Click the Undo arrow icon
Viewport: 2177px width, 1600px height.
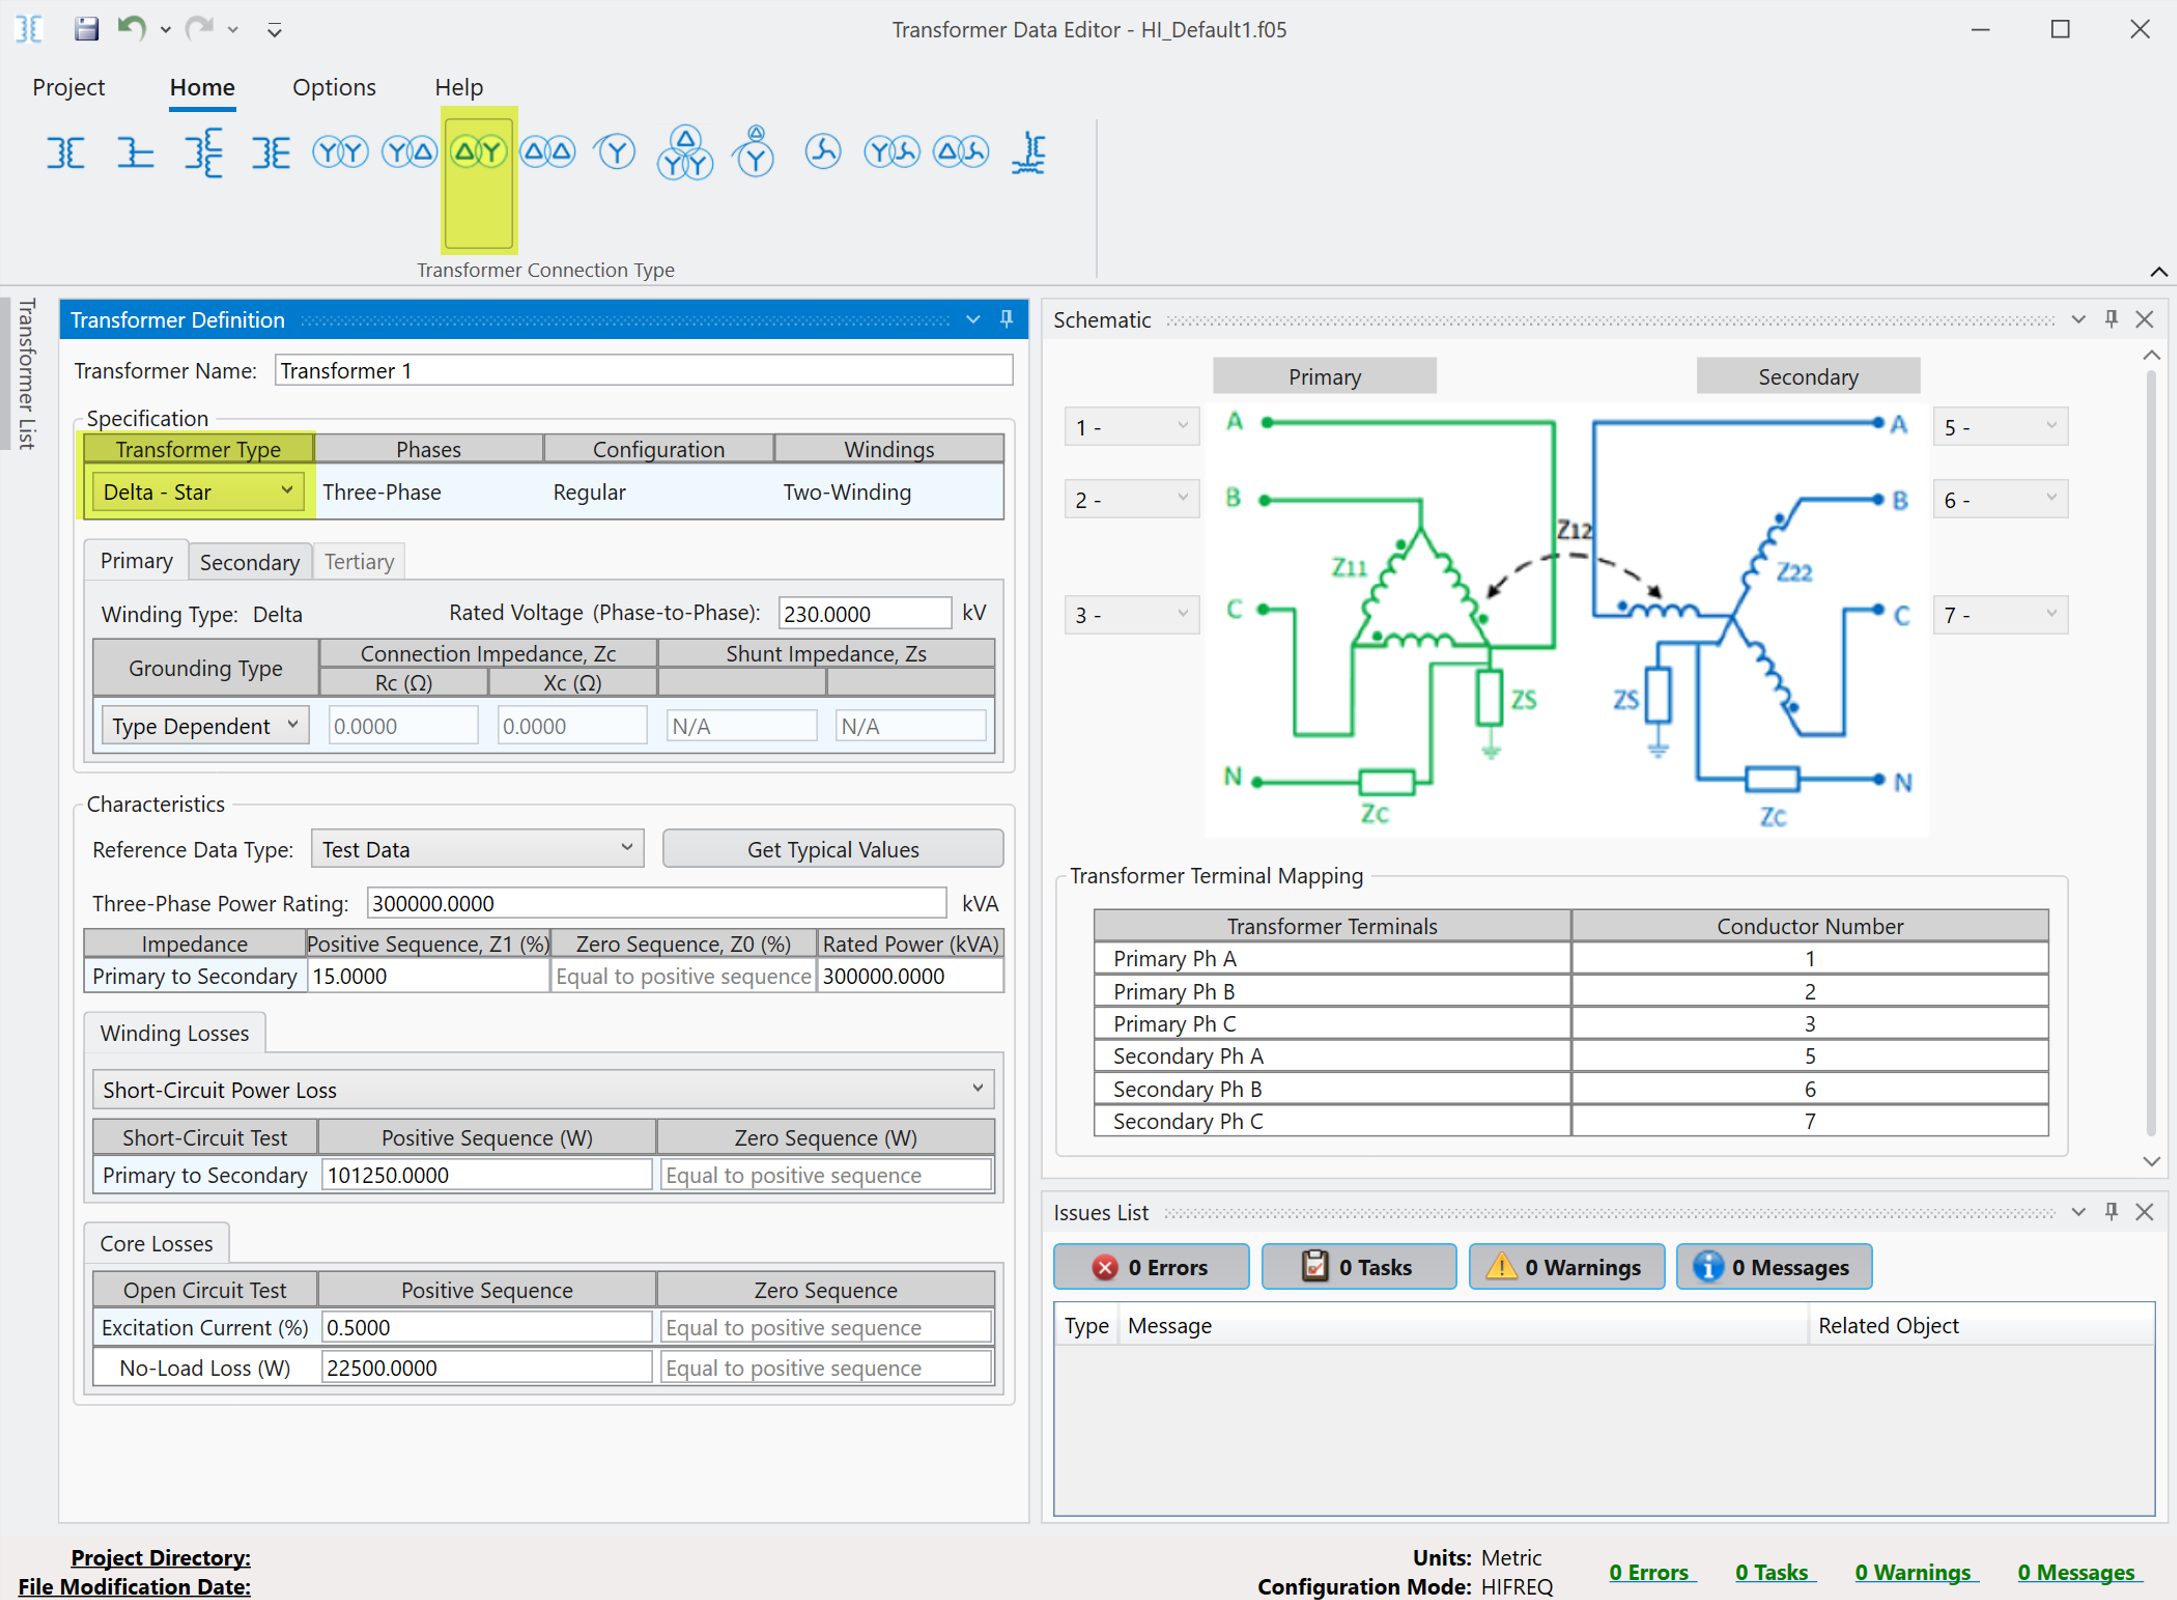point(131,28)
